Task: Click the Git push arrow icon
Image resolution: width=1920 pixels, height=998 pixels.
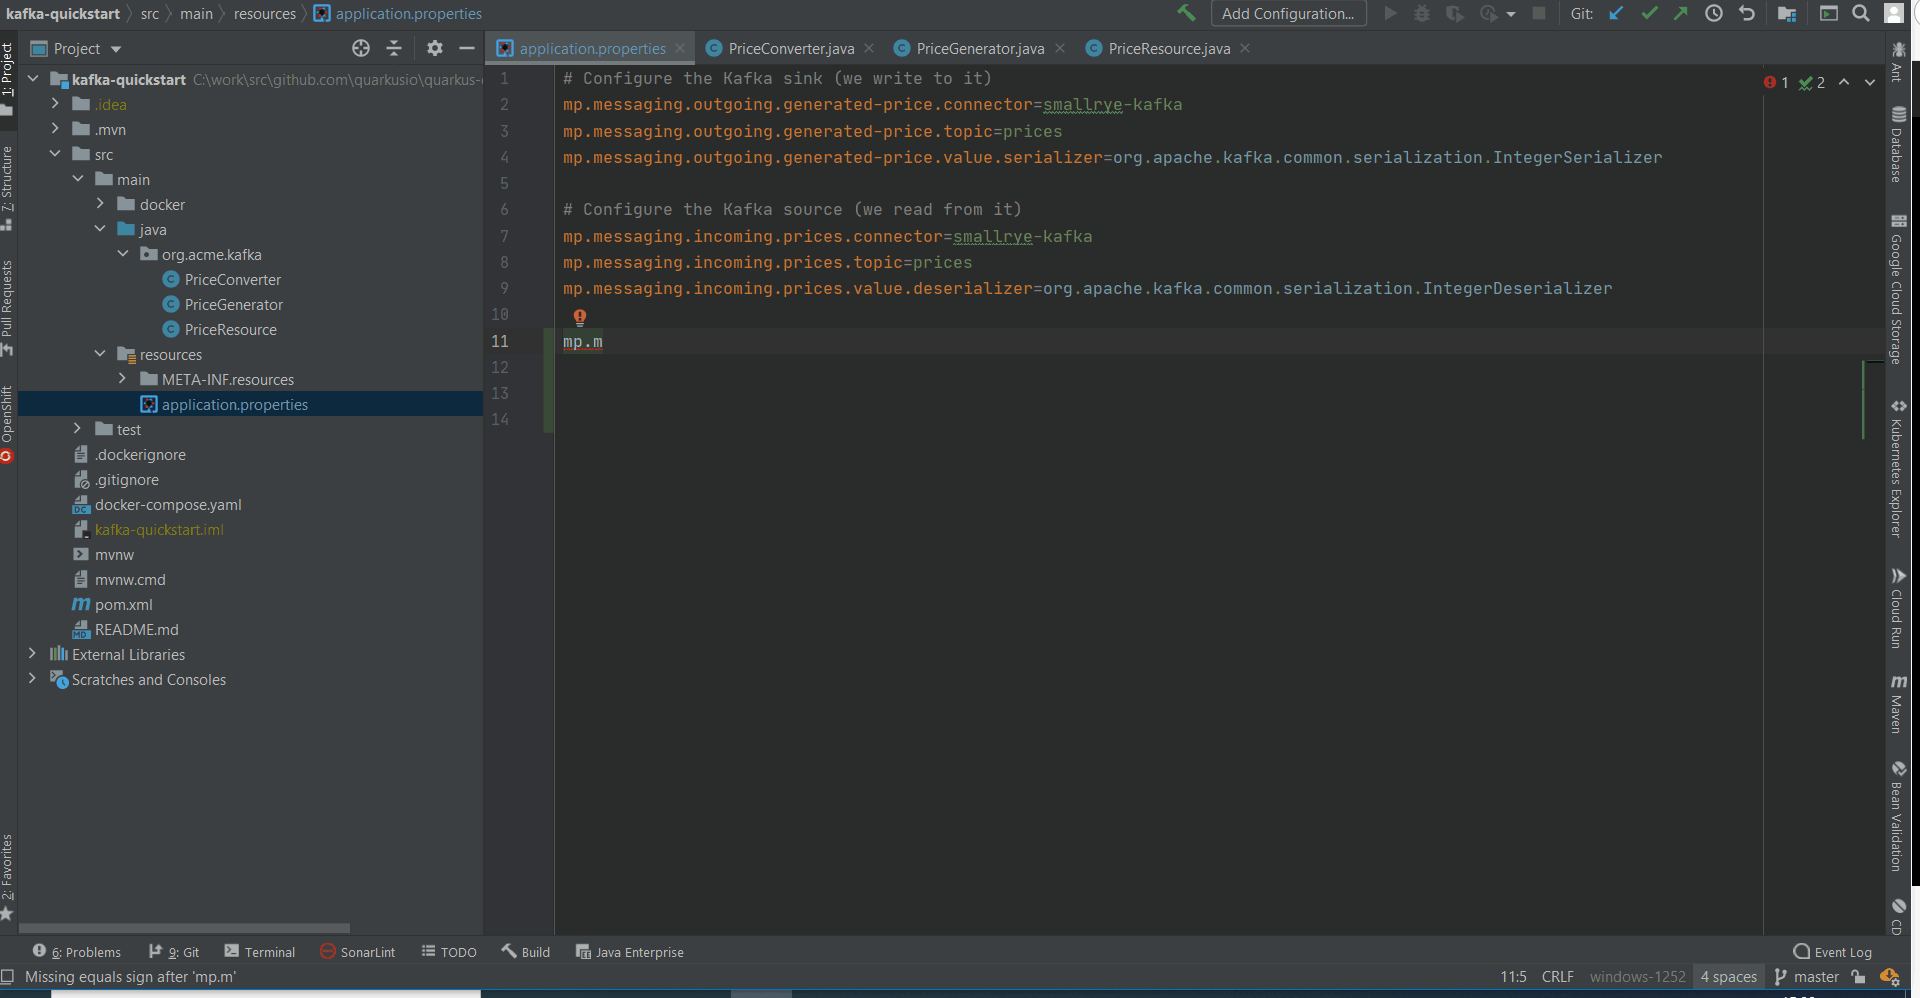Action: (x=1681, y=13)
